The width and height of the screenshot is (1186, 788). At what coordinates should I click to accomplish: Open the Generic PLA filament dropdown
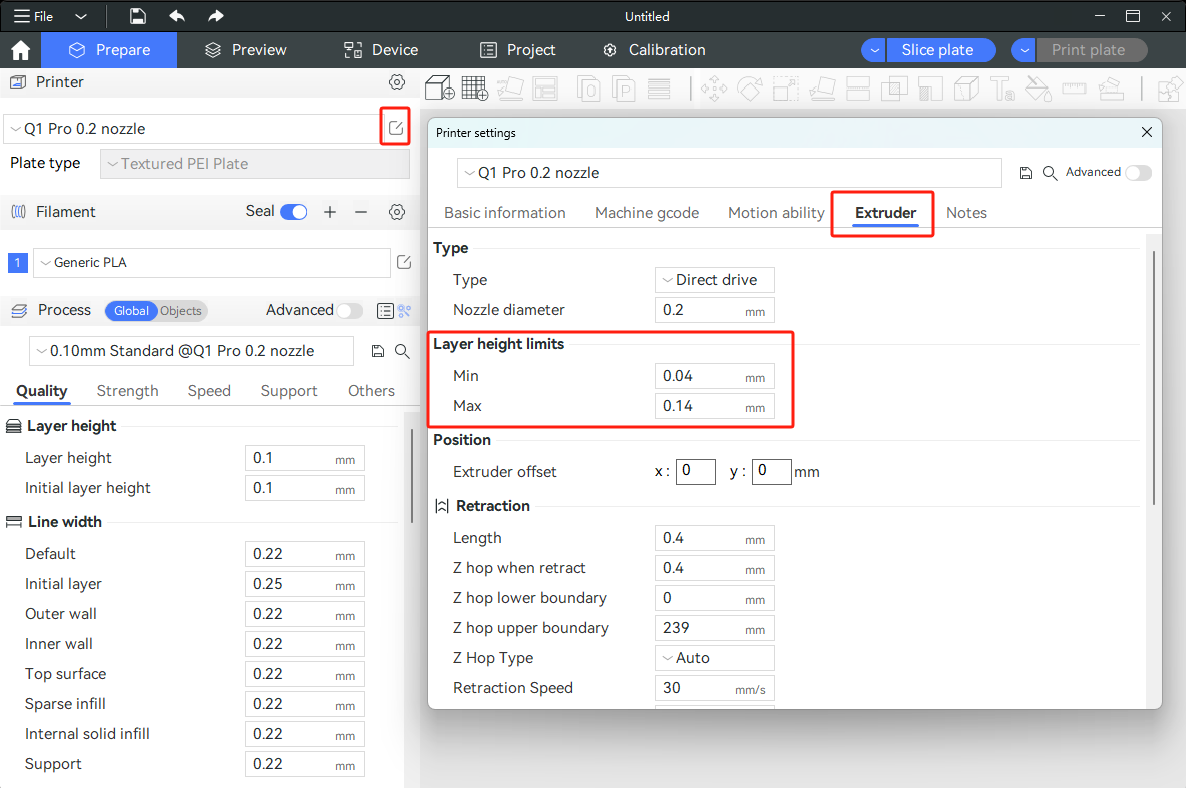click(x=211, y=263)
